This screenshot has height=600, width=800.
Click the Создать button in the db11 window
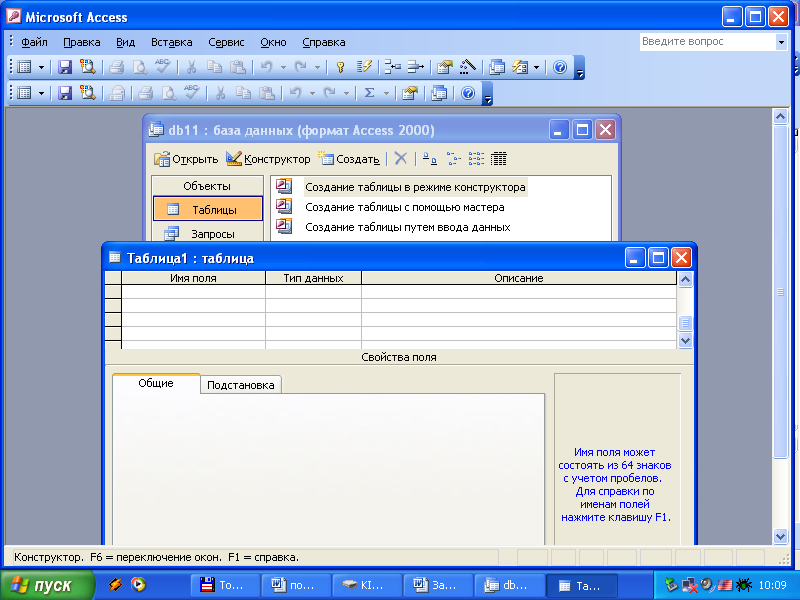pos(349,159)
